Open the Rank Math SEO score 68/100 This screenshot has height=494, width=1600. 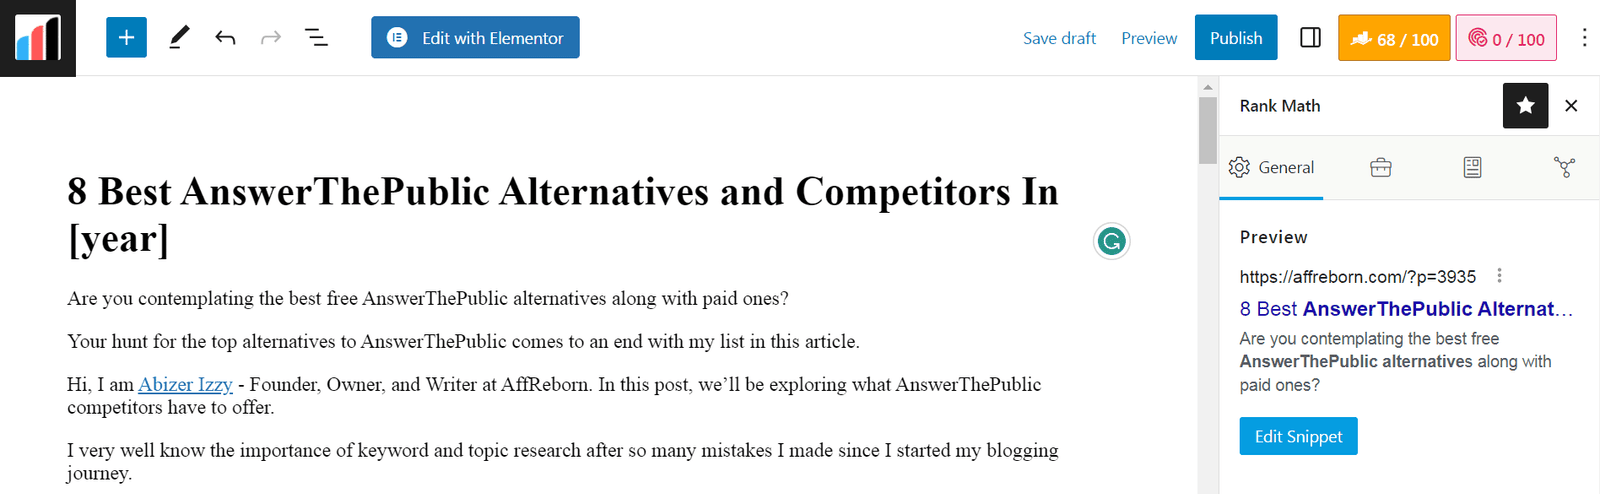tap(1394, 38)
